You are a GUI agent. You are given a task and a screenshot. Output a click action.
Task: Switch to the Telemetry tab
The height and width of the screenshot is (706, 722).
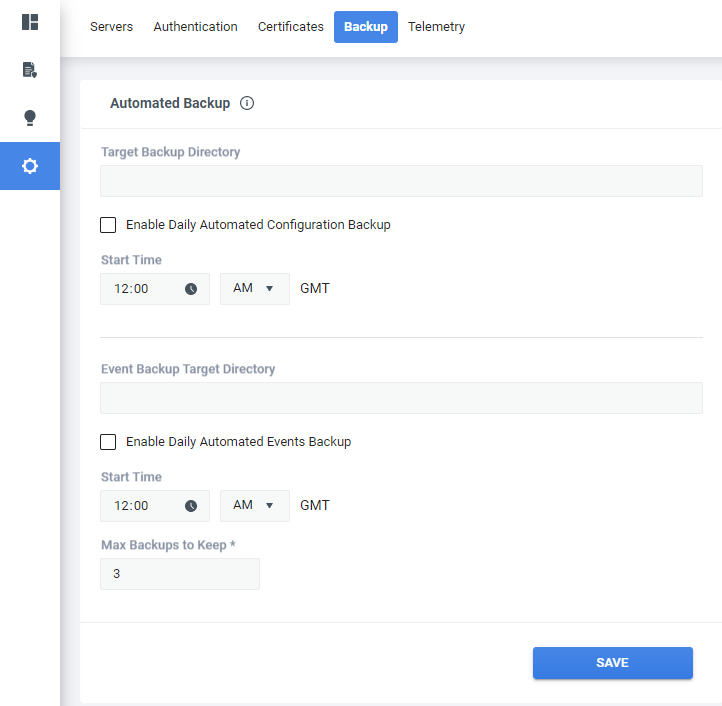pyautogui.click(x=436, y=27)
